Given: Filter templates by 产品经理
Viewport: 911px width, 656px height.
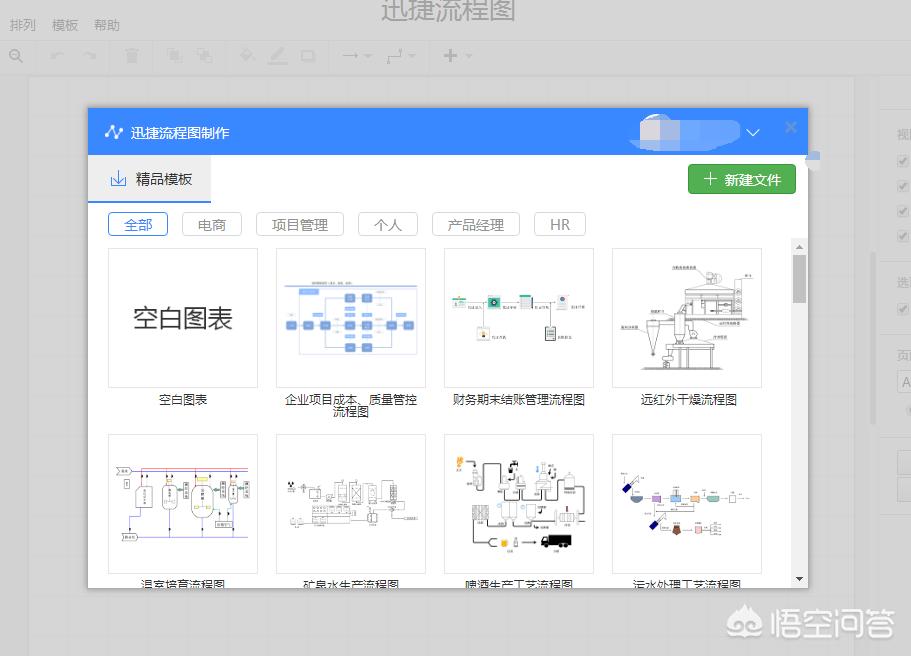Looking at the screenshot, I should point(476,224).
